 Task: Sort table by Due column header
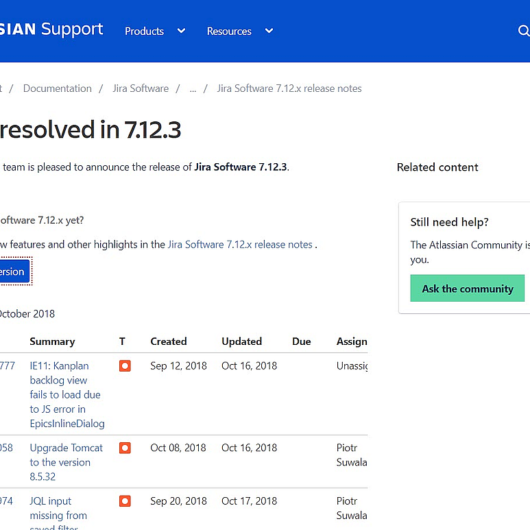pyautogui.click(x=302, y=341)
